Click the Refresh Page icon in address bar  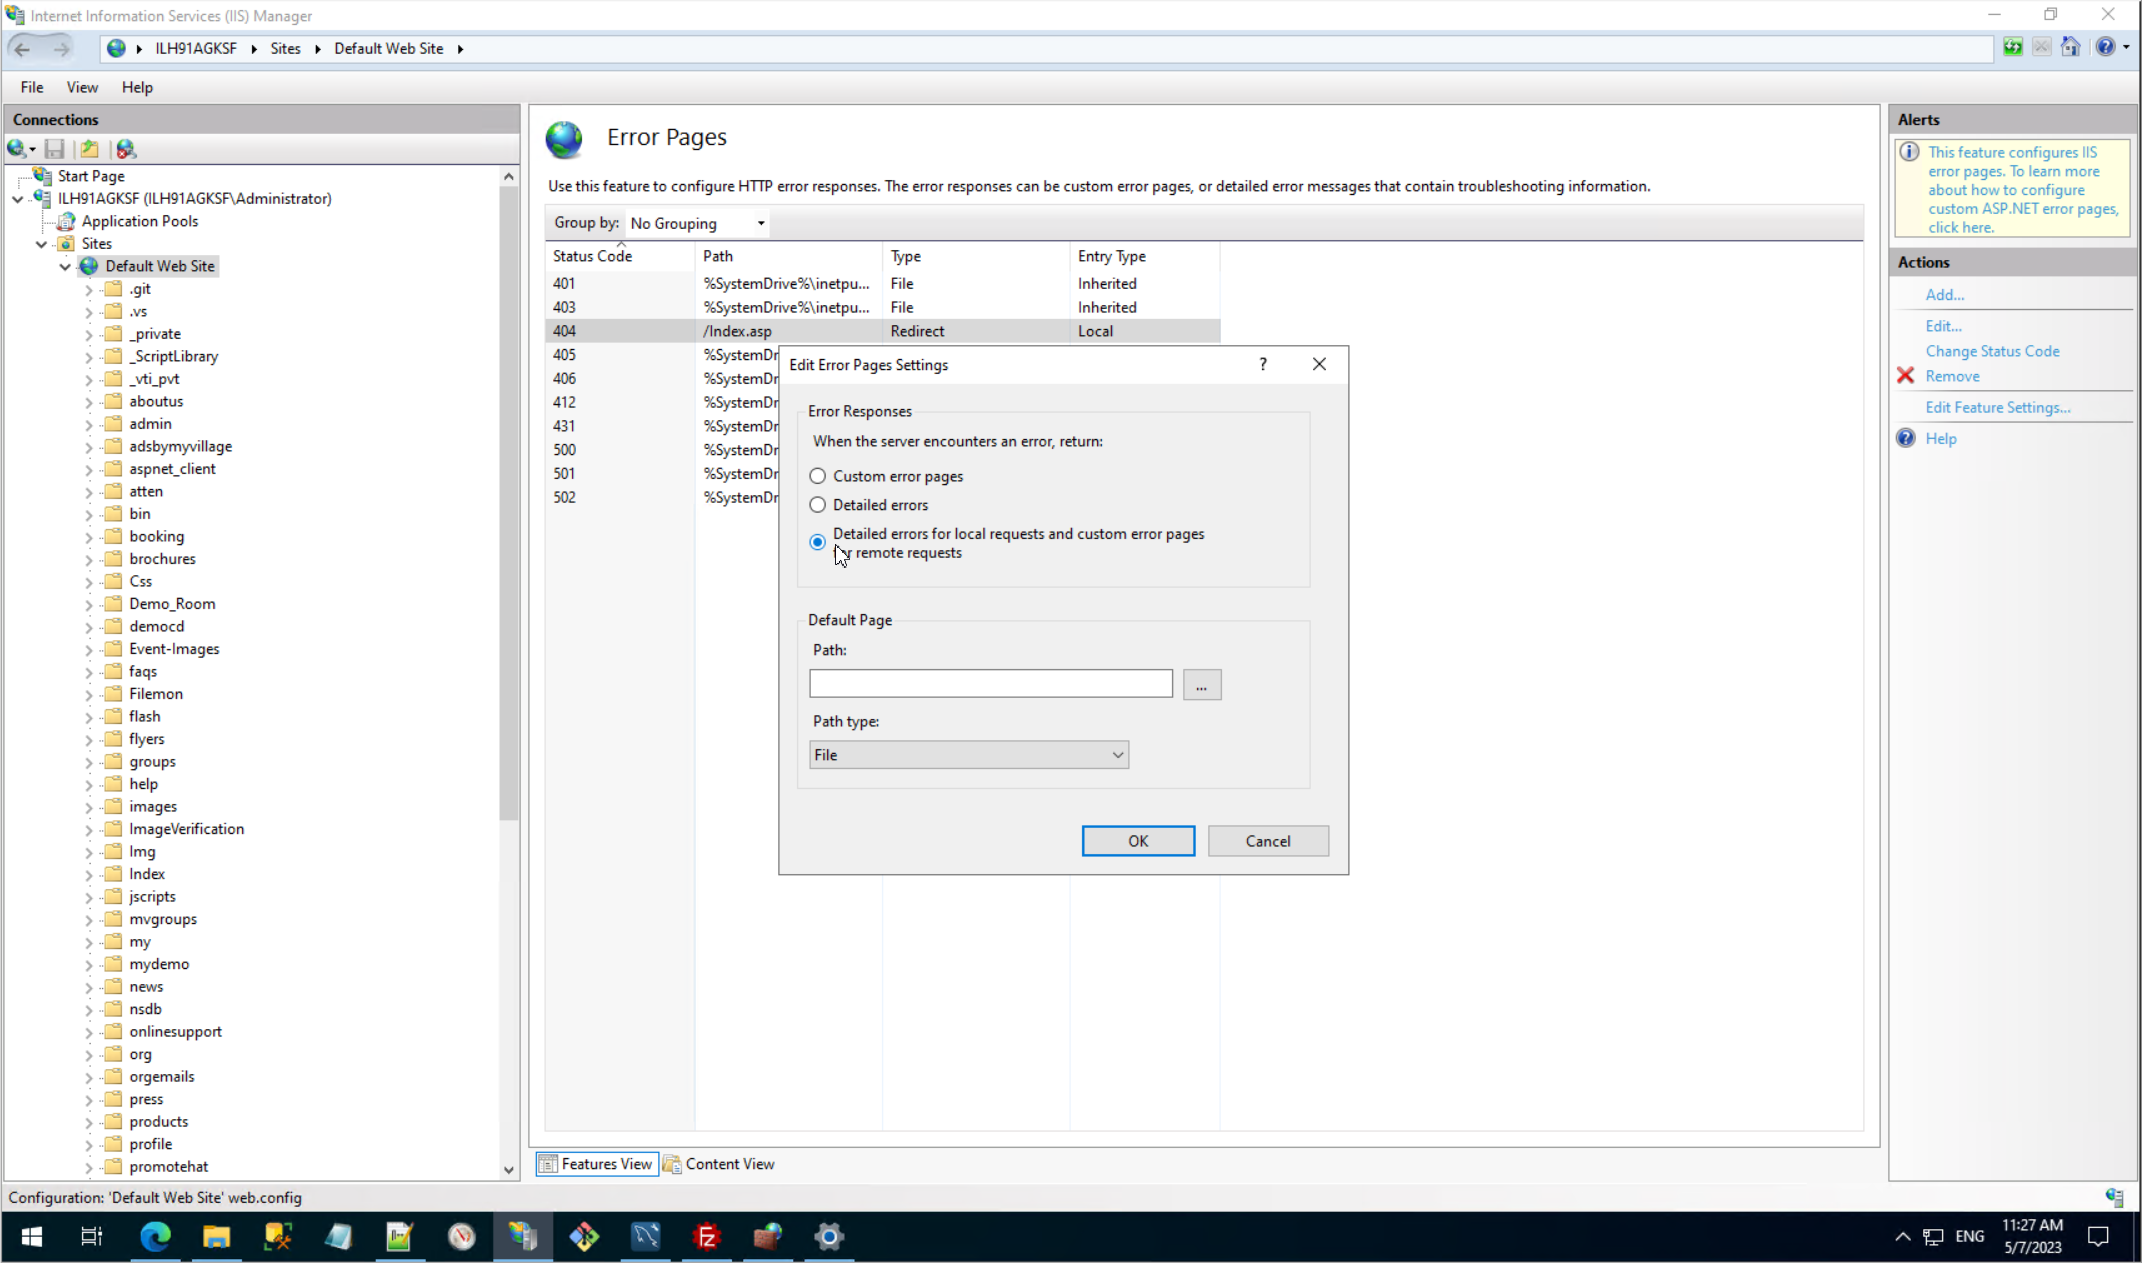(x=2012, y=48)
